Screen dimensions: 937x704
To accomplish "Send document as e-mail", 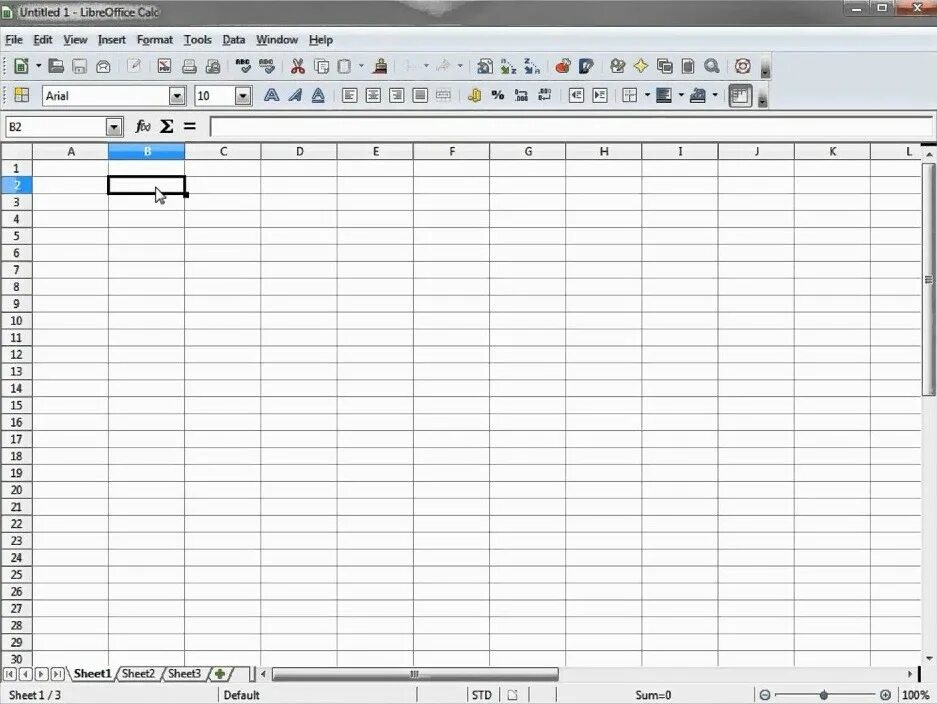I will (103, 66).
